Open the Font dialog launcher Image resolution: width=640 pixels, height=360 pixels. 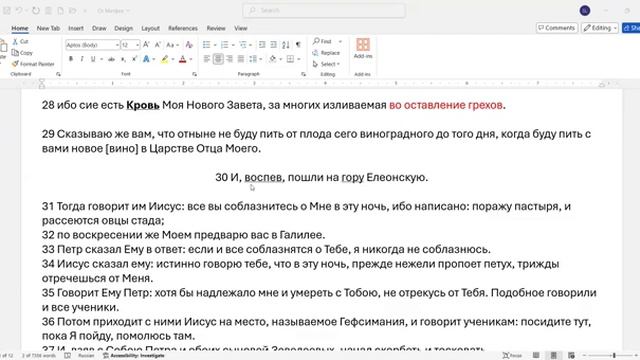coord(194,74)
